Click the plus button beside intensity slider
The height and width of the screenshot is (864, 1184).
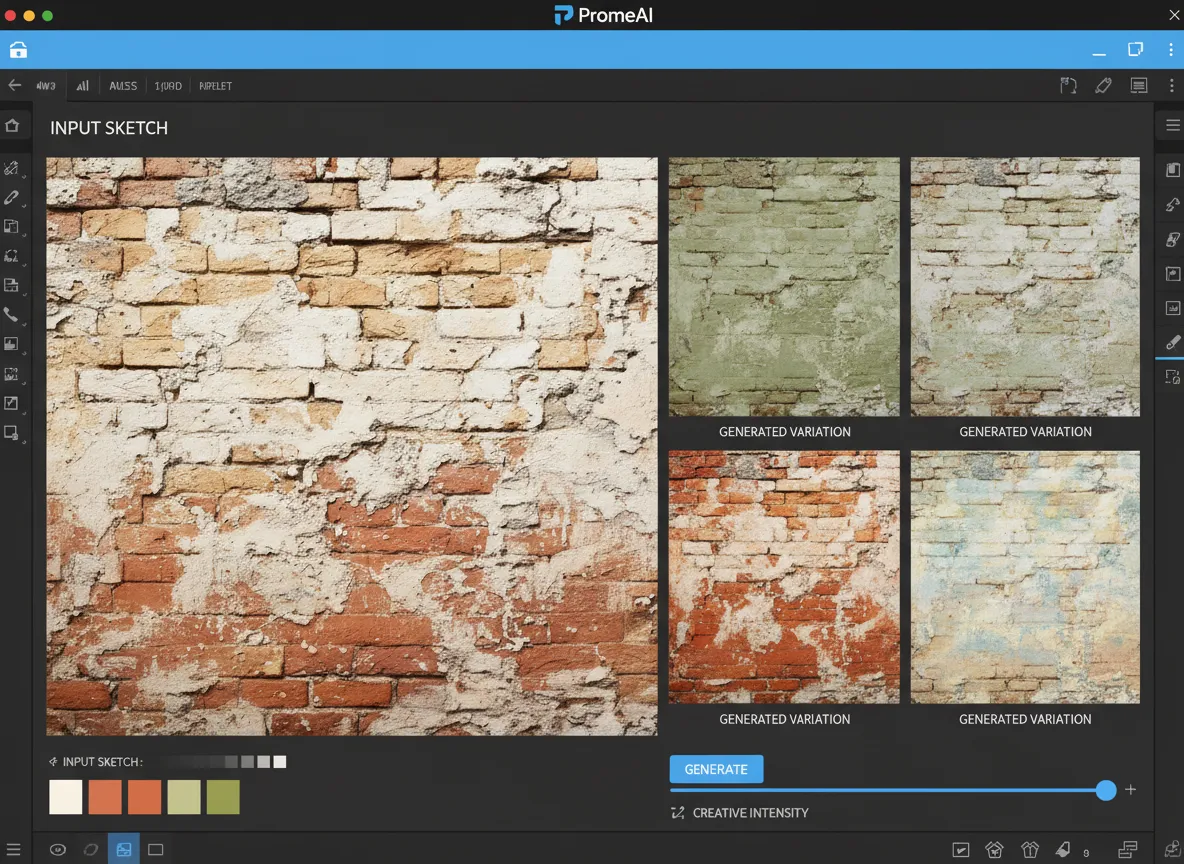pyautogui.click(x=1130, y=790)
